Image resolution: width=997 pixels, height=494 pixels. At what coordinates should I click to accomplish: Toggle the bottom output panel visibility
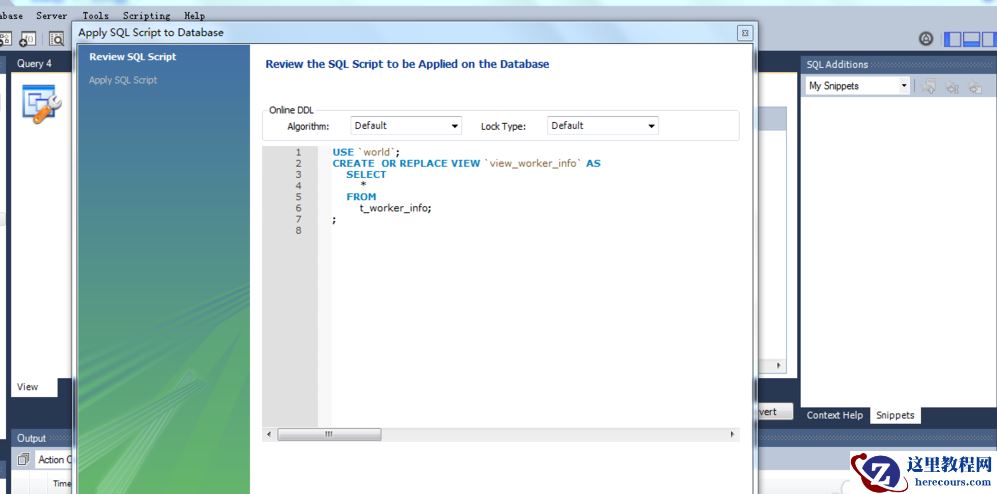(970, 39)
